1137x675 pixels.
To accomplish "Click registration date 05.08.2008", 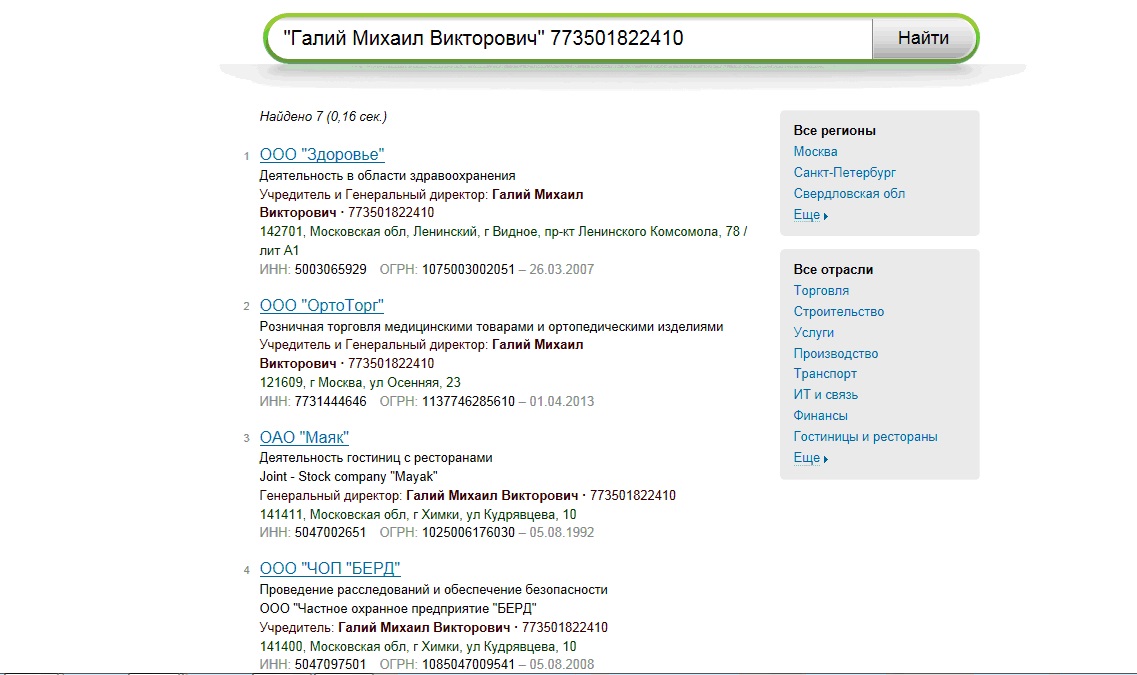I will coord(561,664).
